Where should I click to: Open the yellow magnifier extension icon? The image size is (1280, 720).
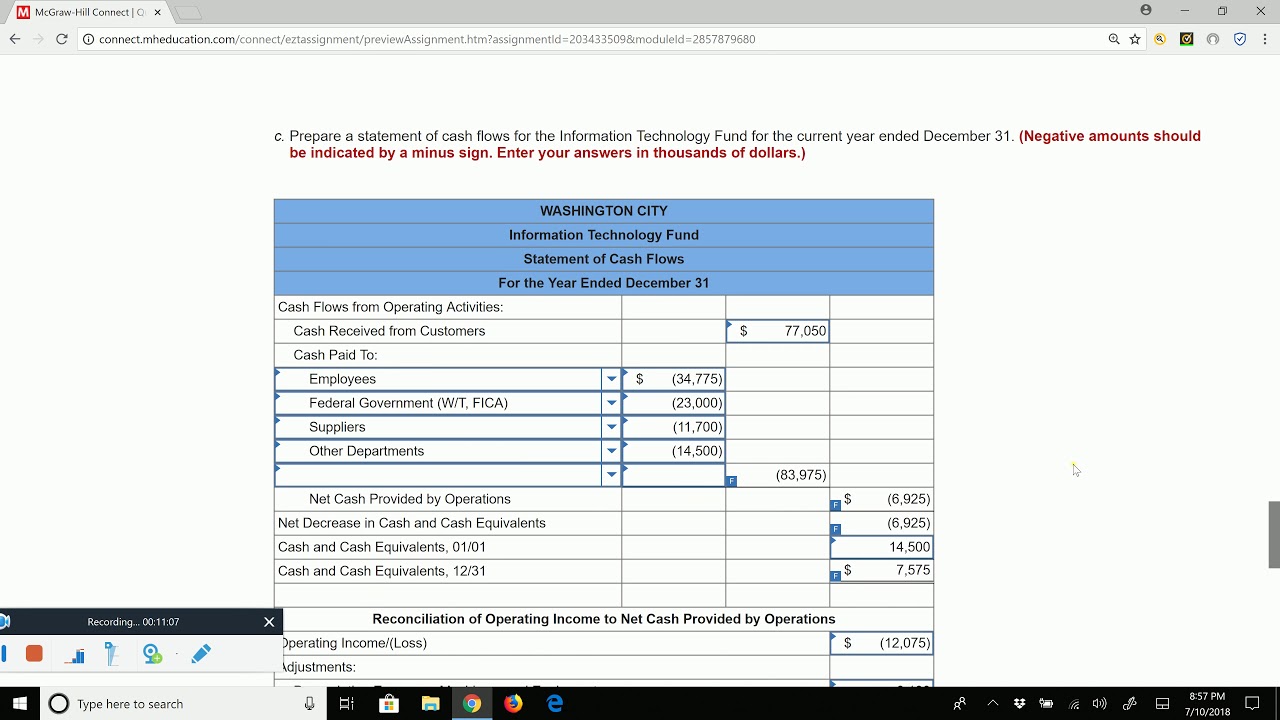[1160, 39]
